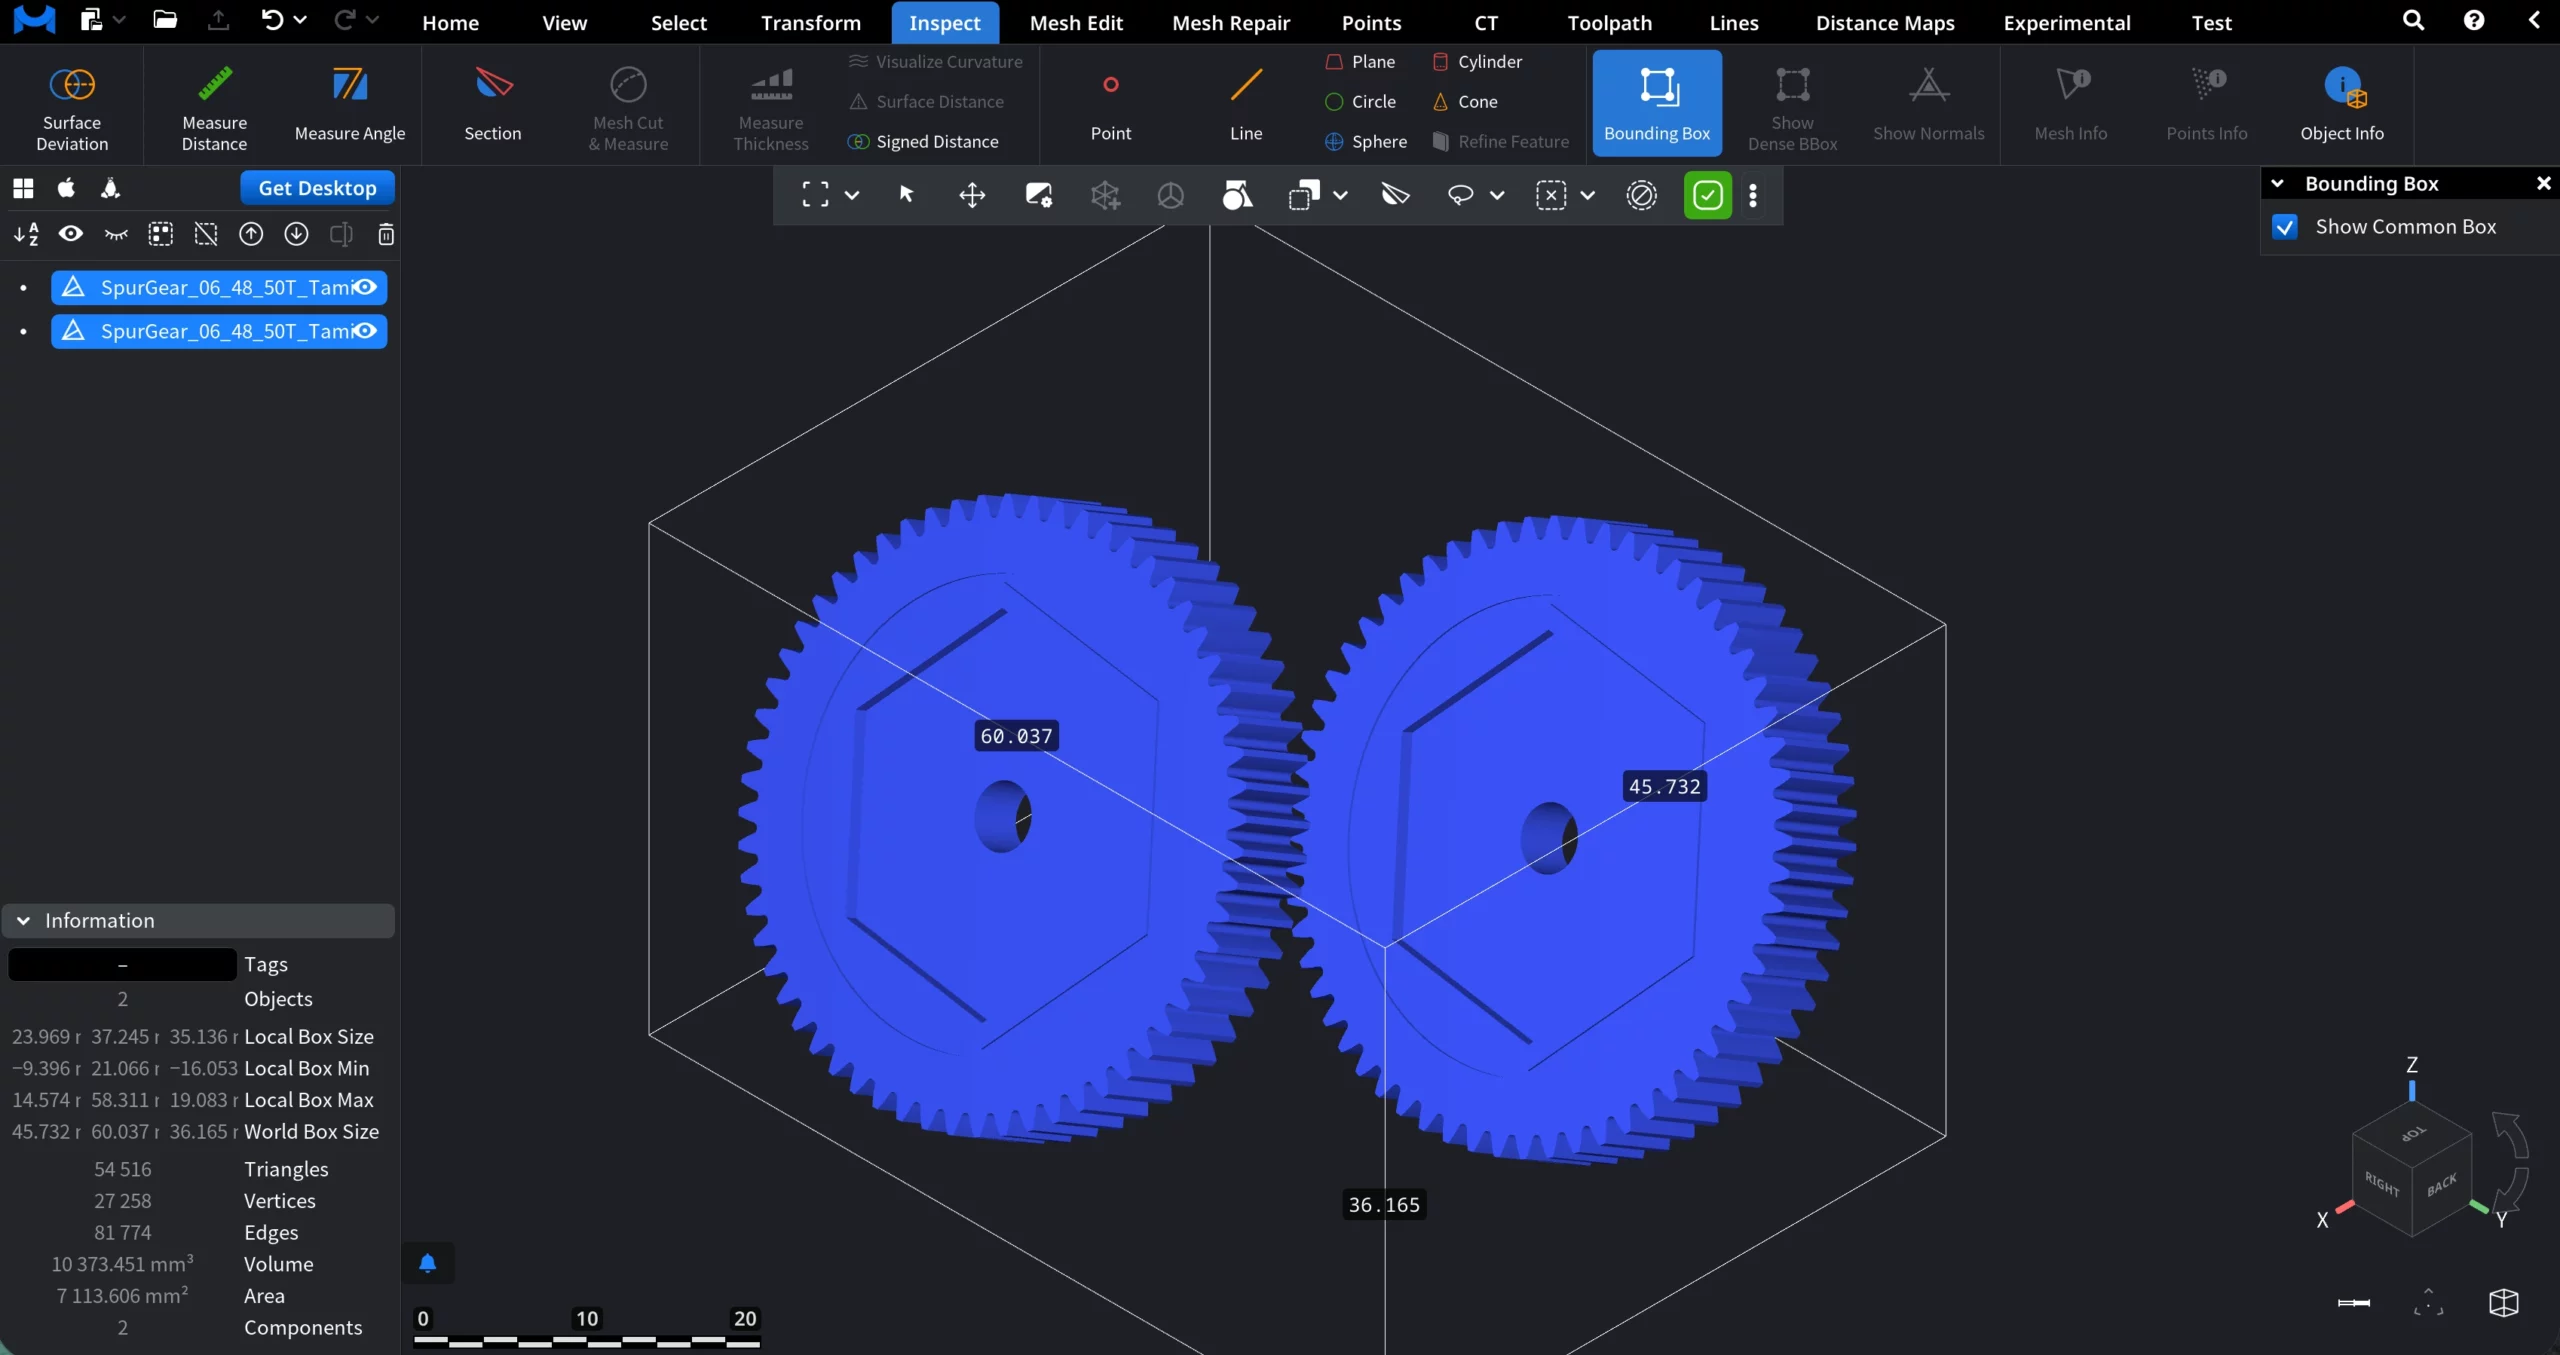Click the closed-eye hide-all toggle
Viewport: 2560px width, 1355px height.
click(115, 233)
